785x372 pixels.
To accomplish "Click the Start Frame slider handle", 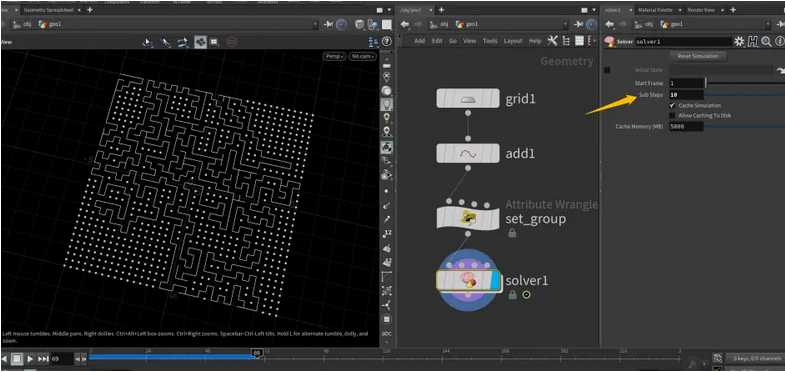I will click(706, 83).
